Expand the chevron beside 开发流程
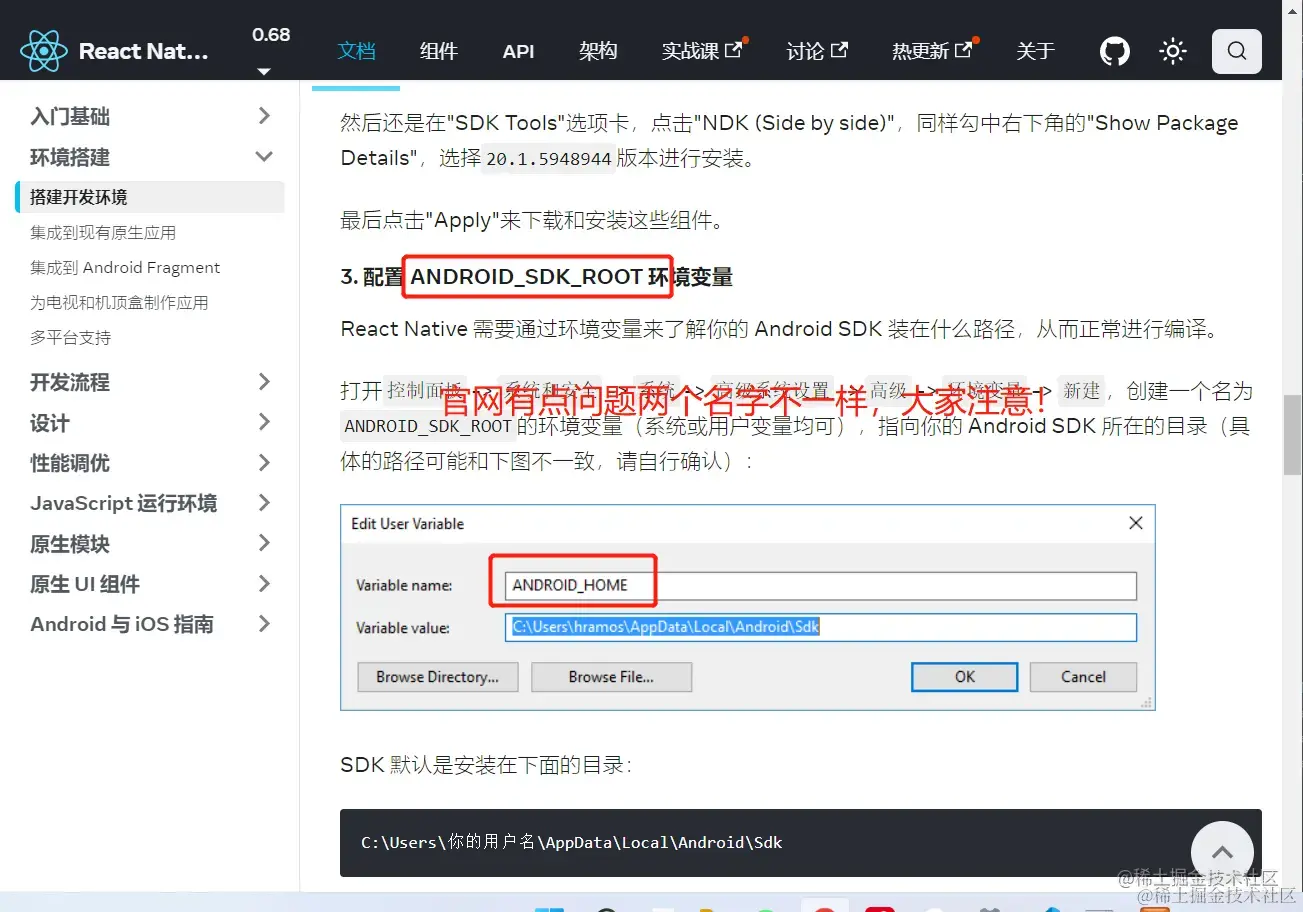 tap(264, 382)
